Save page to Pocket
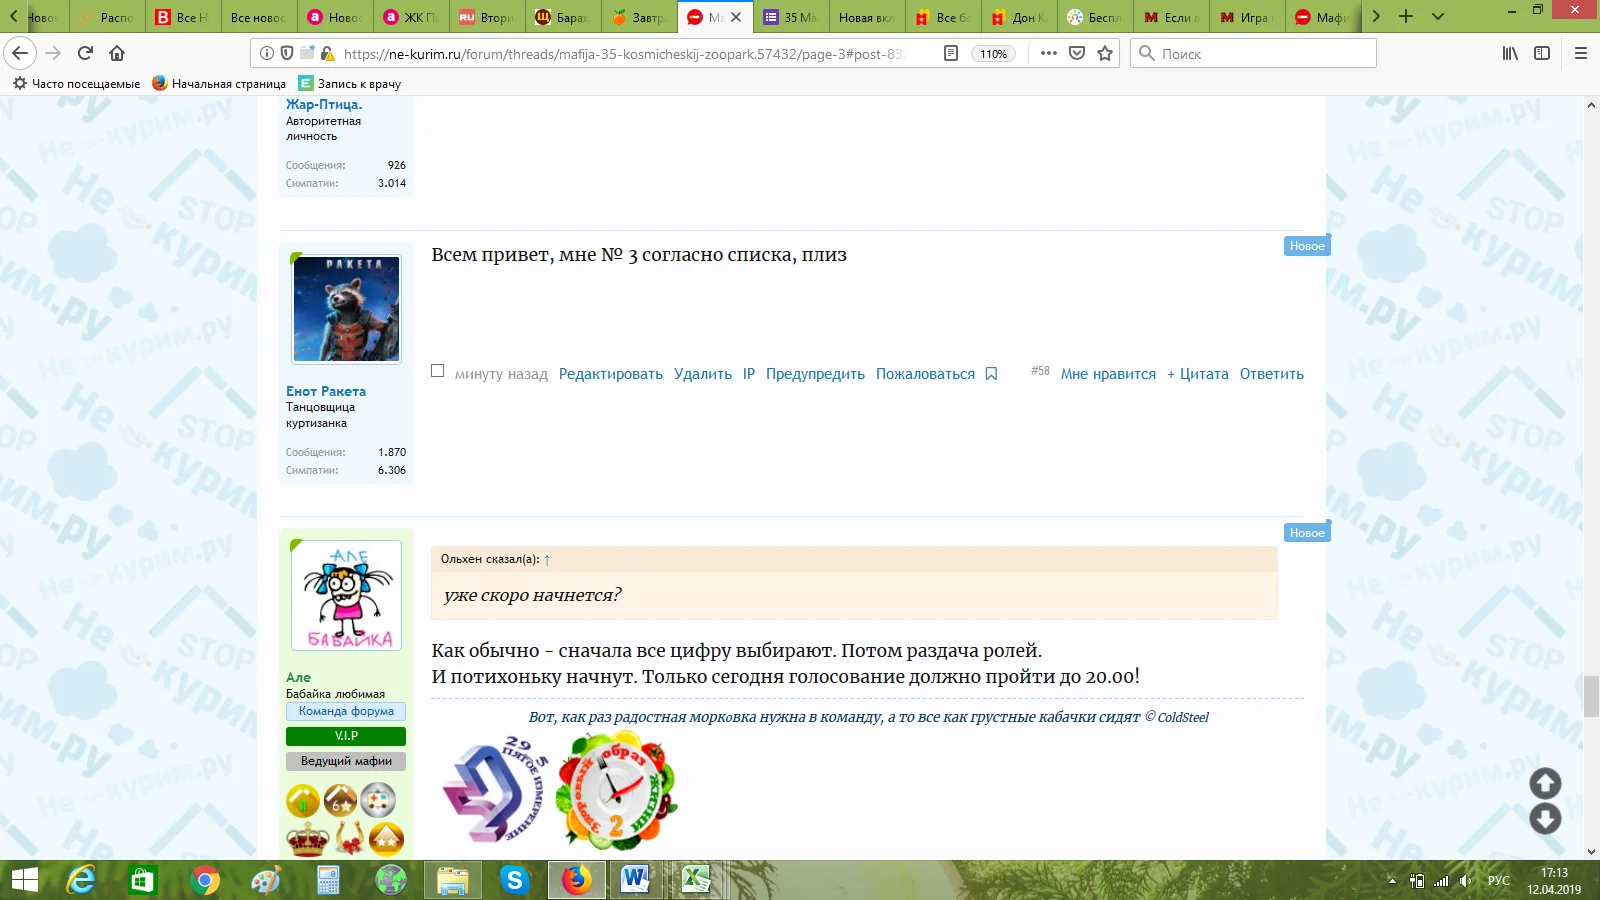The height and width of the screenshot is (900, 1600). pos(1077,53)
